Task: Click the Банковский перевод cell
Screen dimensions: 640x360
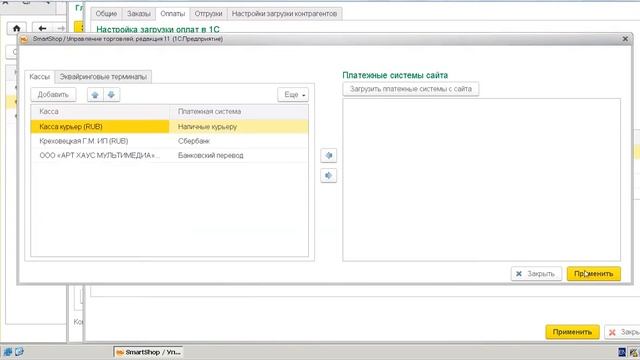Action: (x=239, y=156)
